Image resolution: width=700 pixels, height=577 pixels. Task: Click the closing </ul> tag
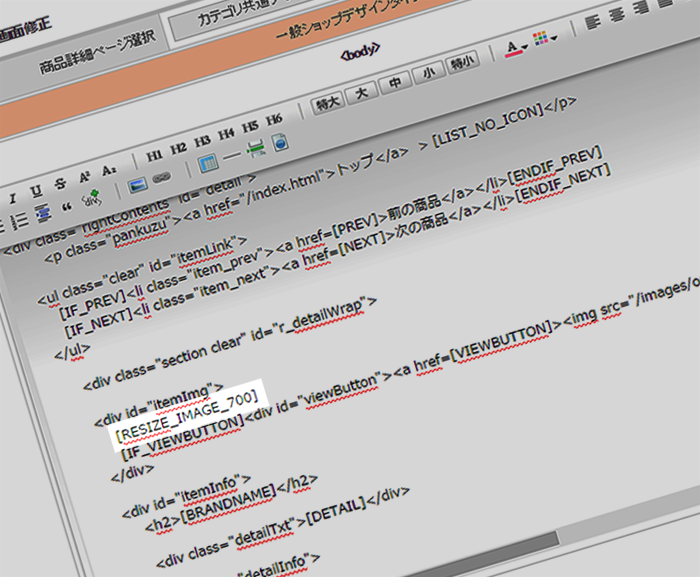point(72,352)
